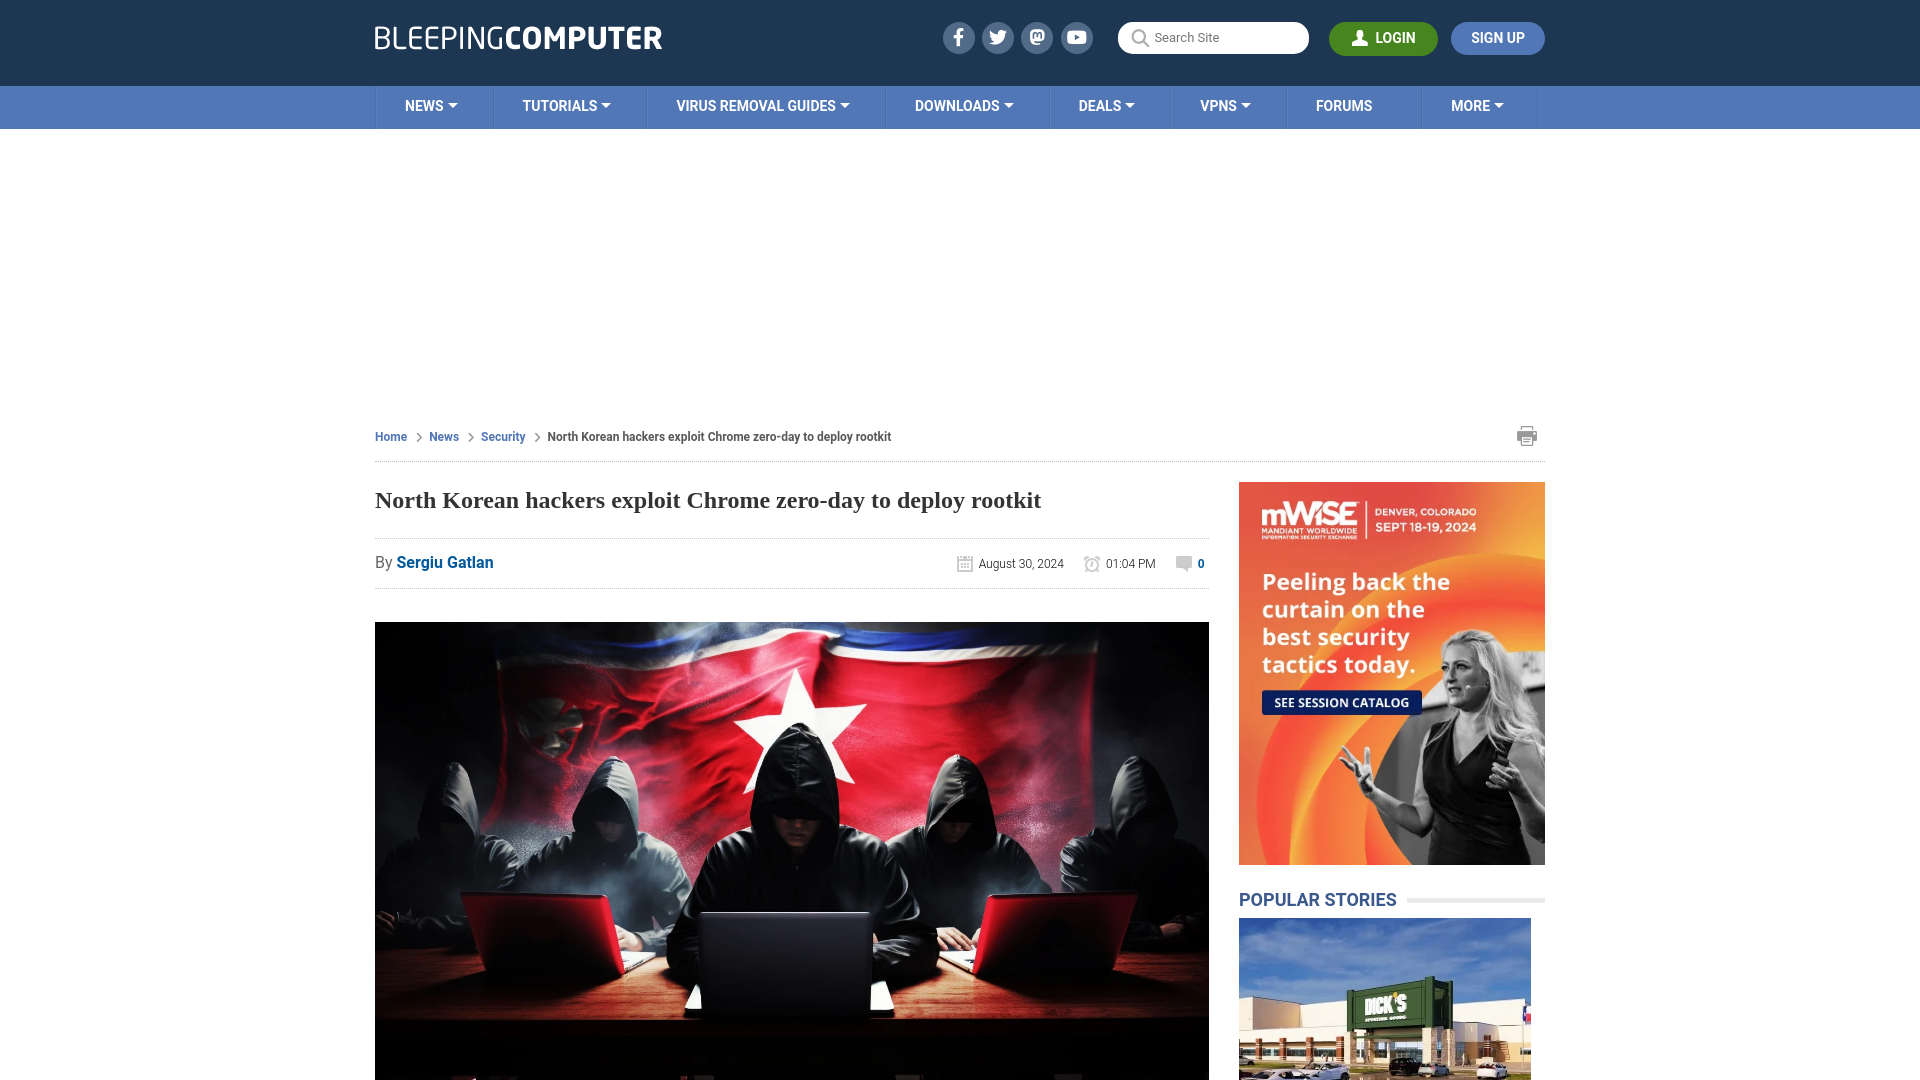The height and width of the screenshot is (1080, 1920).
Task: Click the author link Sergiu Gatlan
Action: click(x=444, y=562)
